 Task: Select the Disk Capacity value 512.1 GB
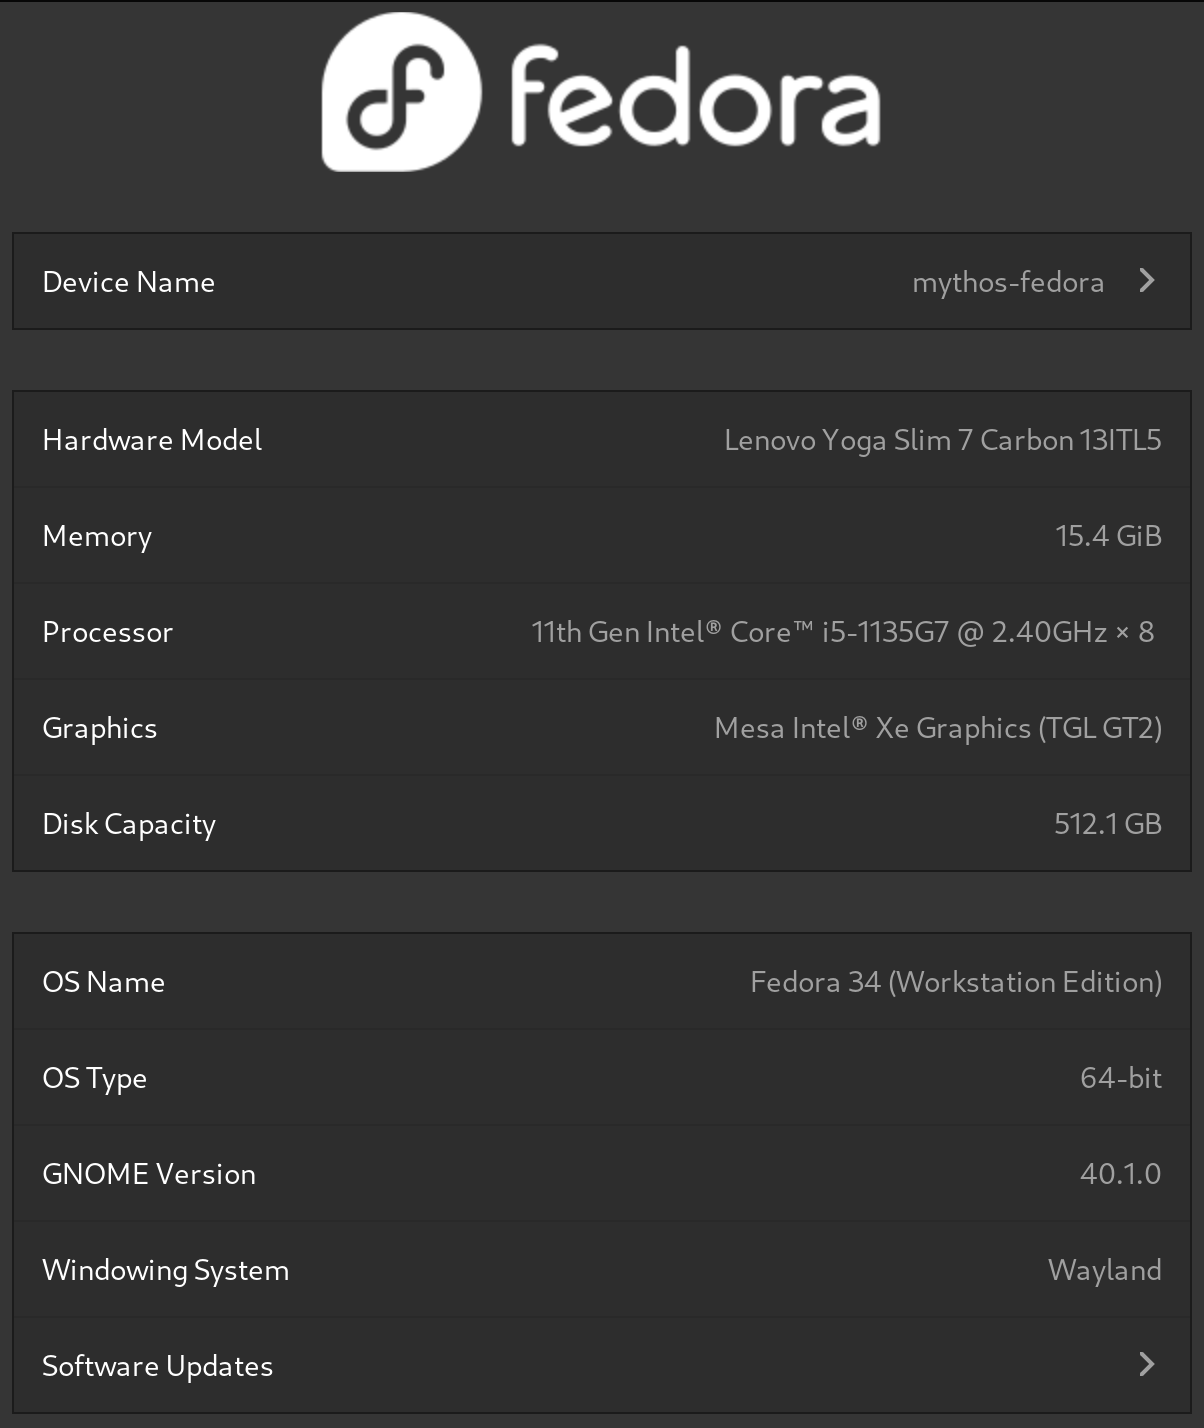(1108, 823)
